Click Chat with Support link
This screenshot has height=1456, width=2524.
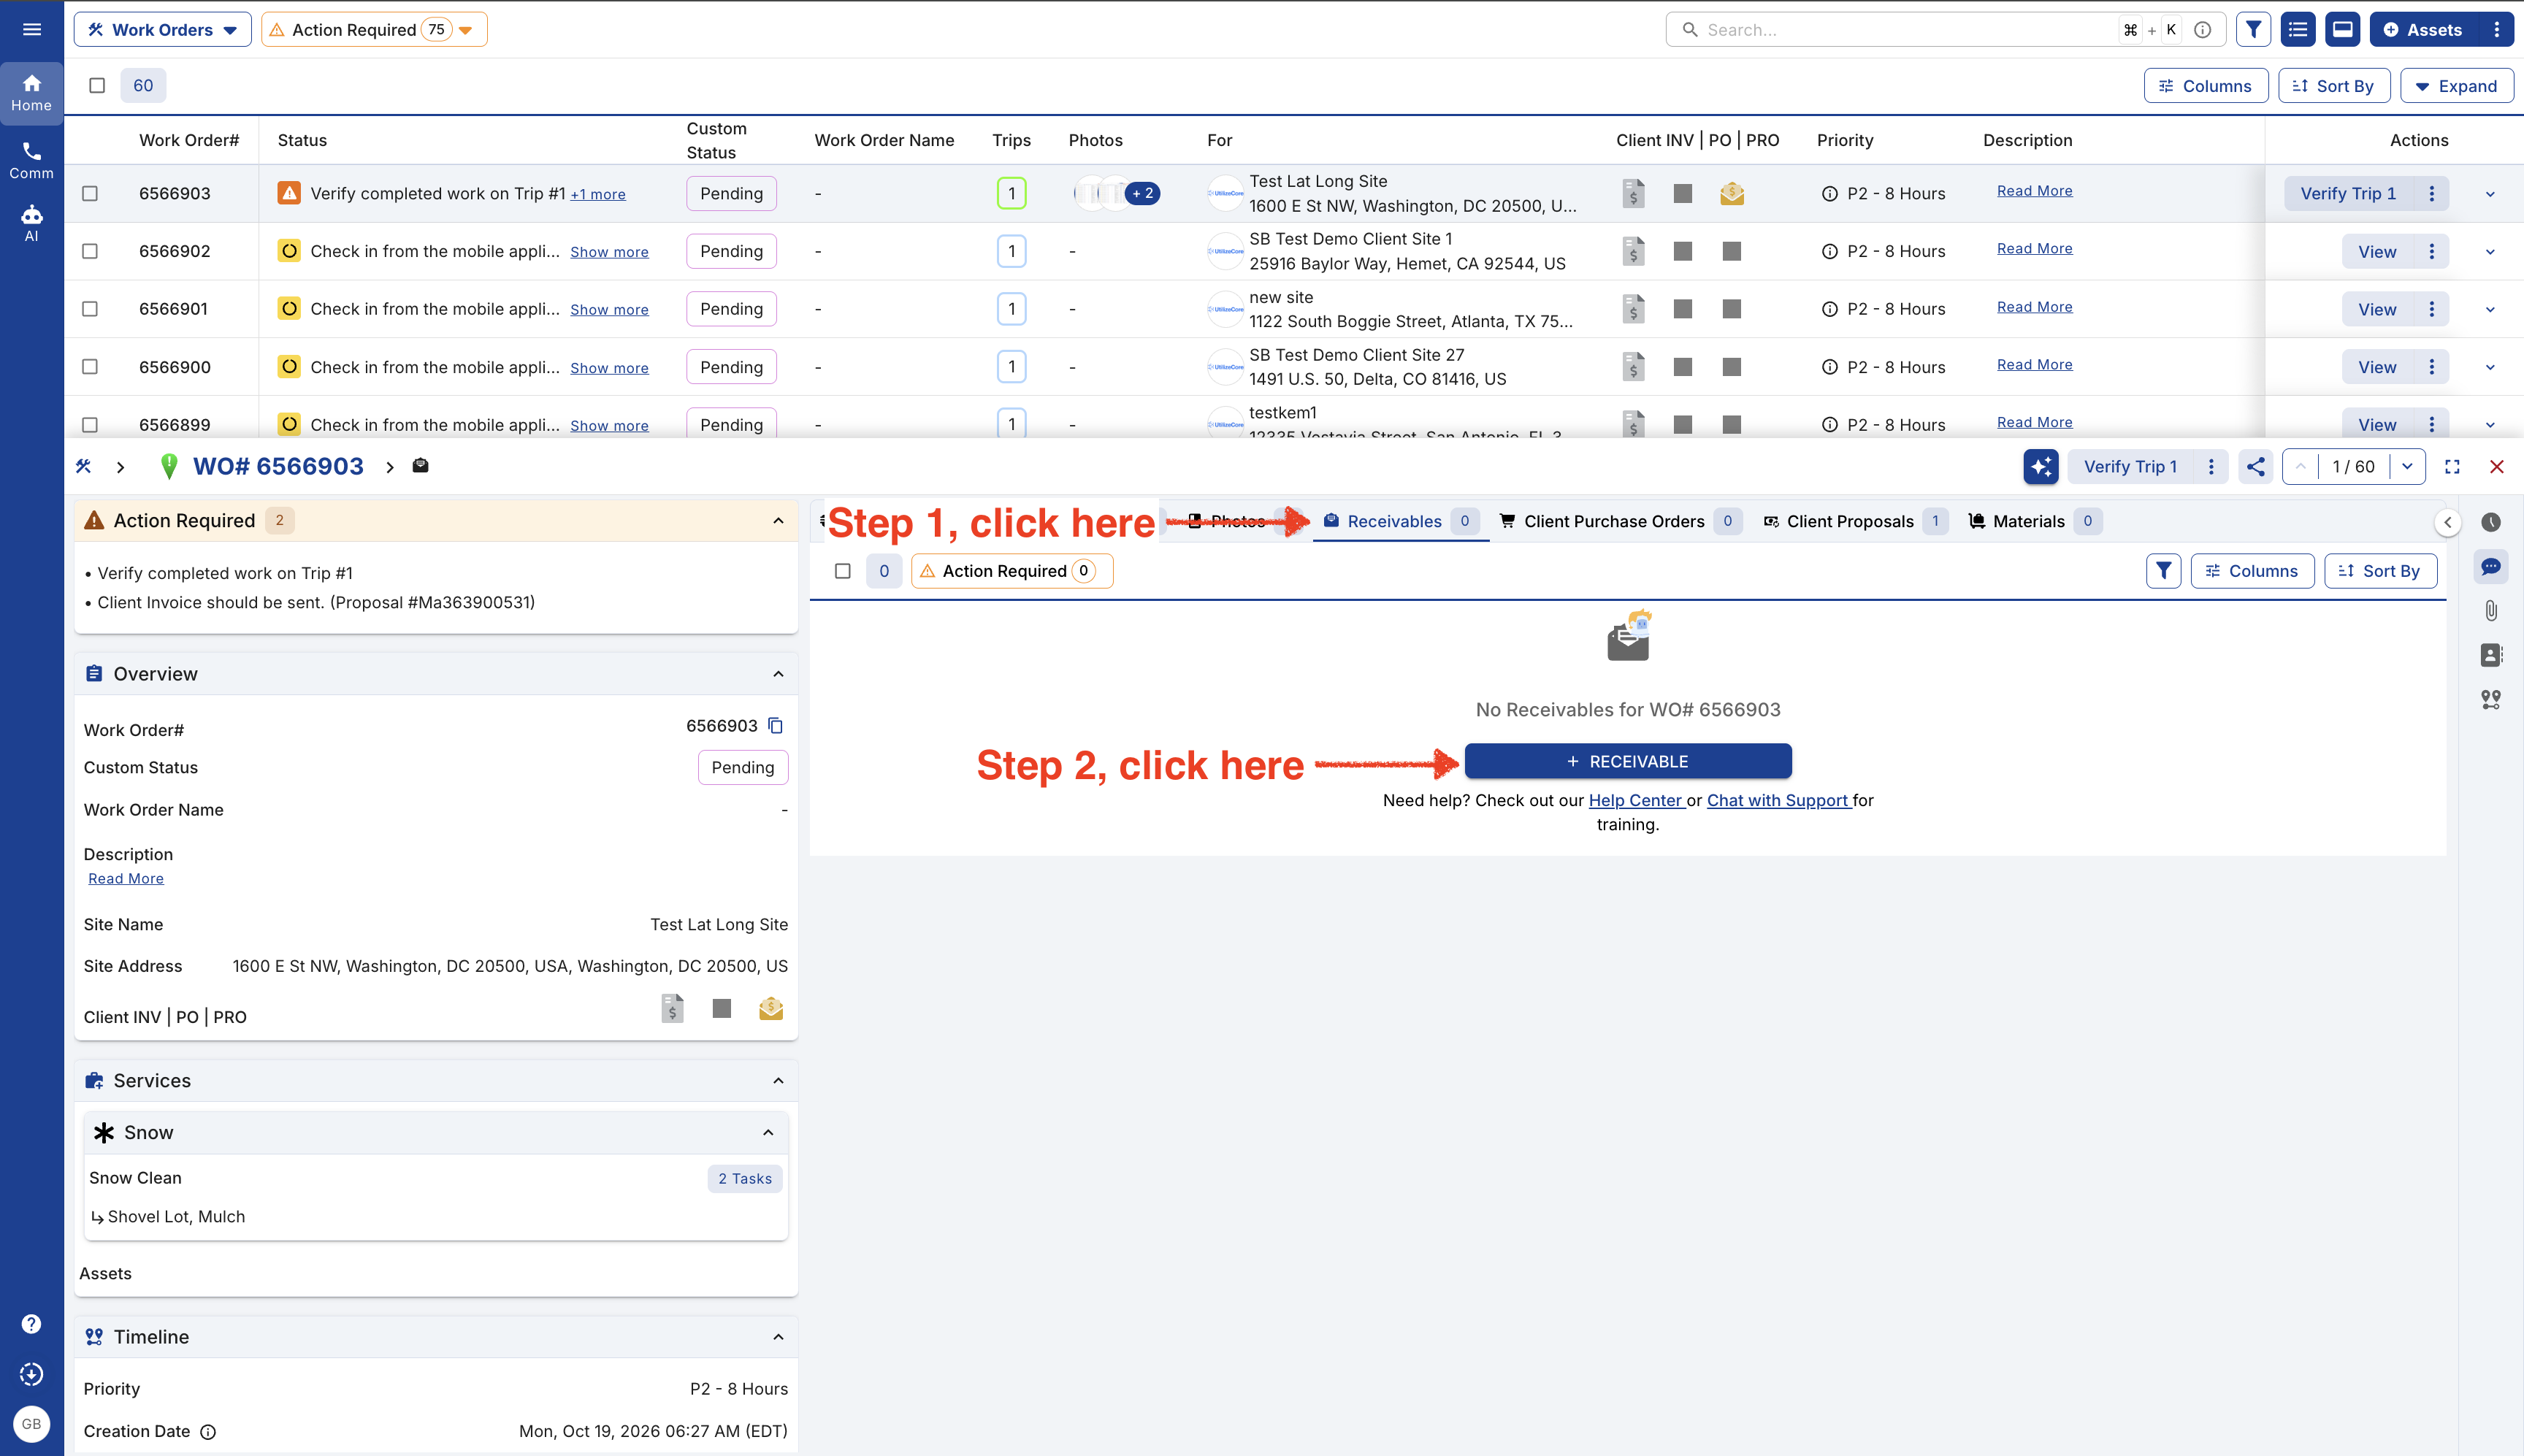coord(1778,800)
